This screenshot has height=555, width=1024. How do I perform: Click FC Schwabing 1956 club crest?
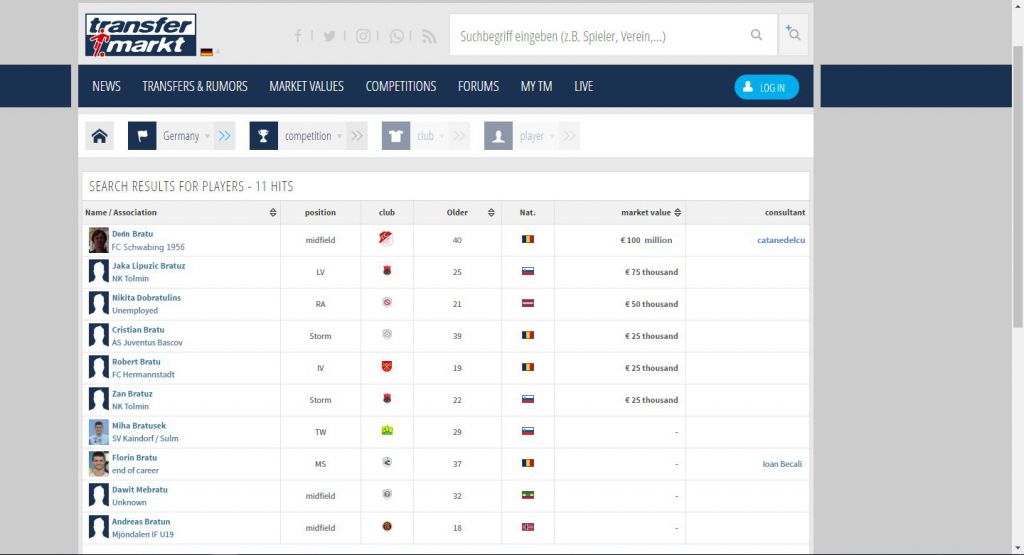[386, 240]
